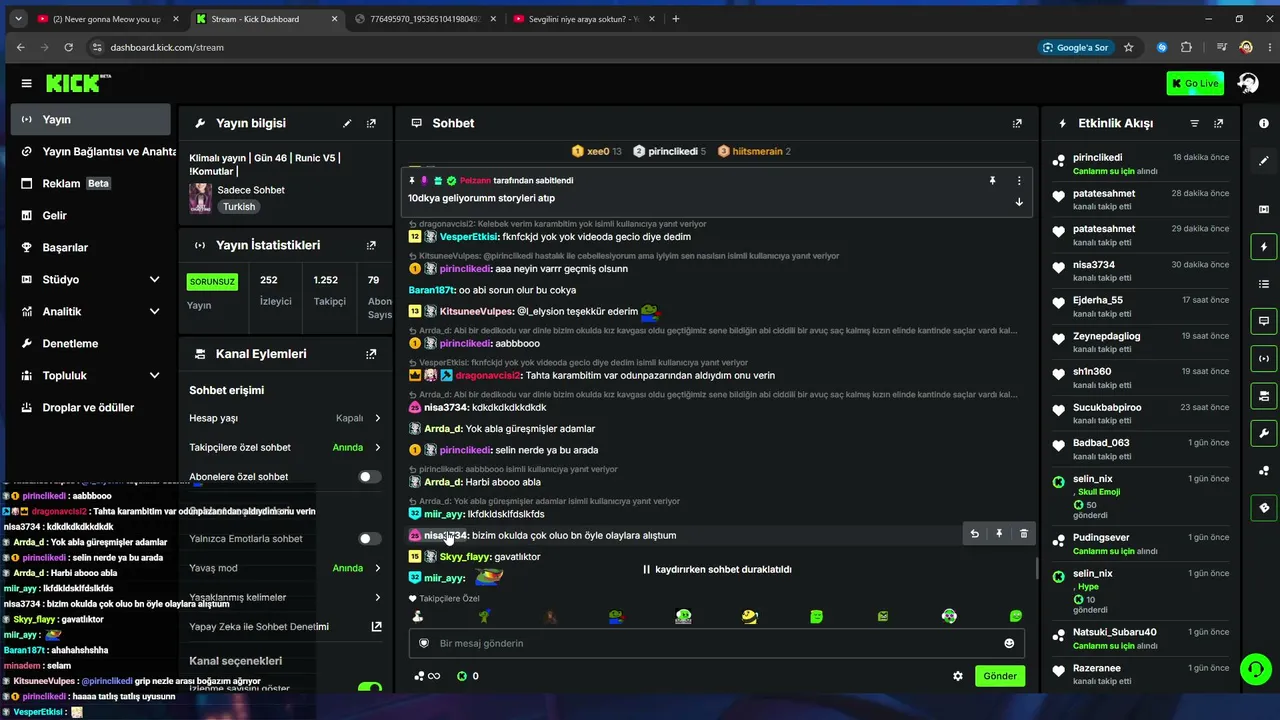Open a new Chrome tab

(x=676, y=18)
